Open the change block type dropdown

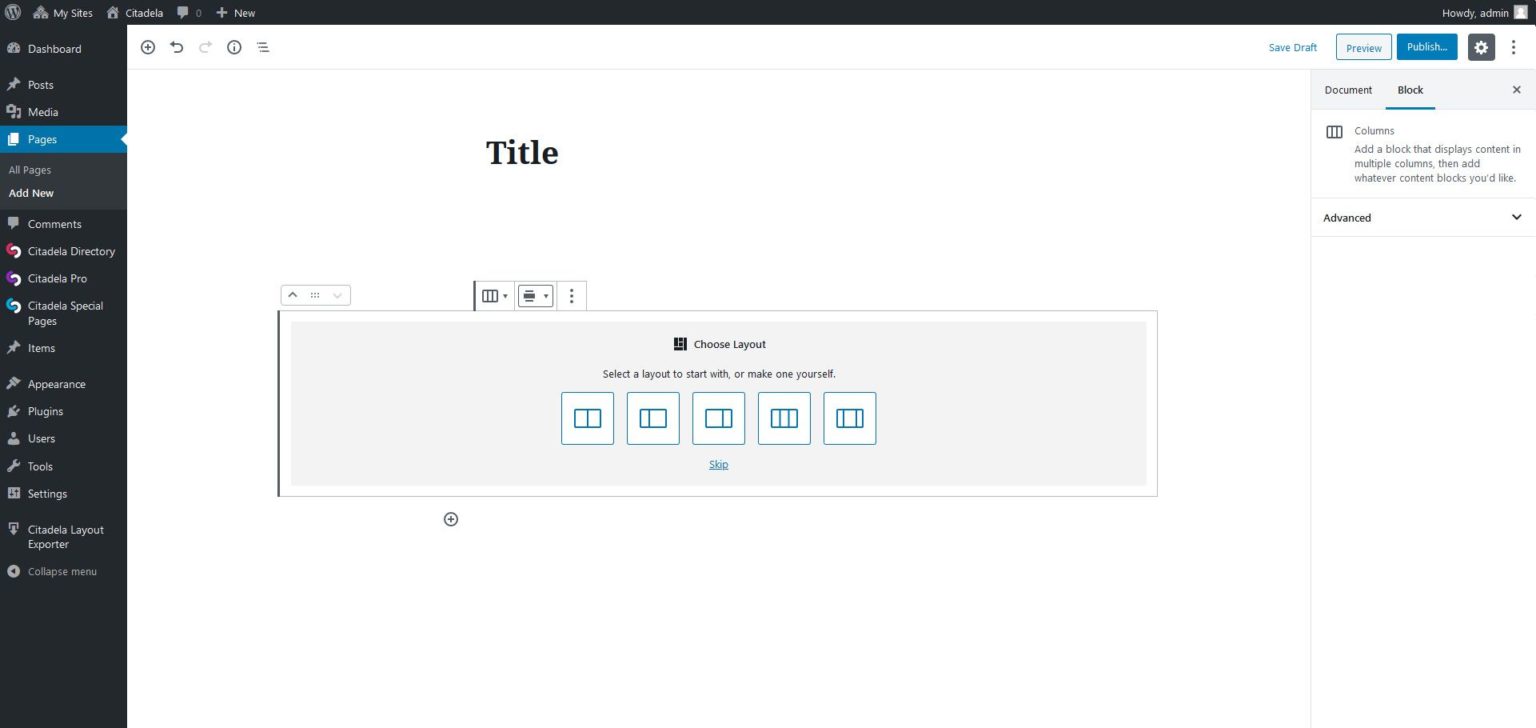click(x=493, y=295)
